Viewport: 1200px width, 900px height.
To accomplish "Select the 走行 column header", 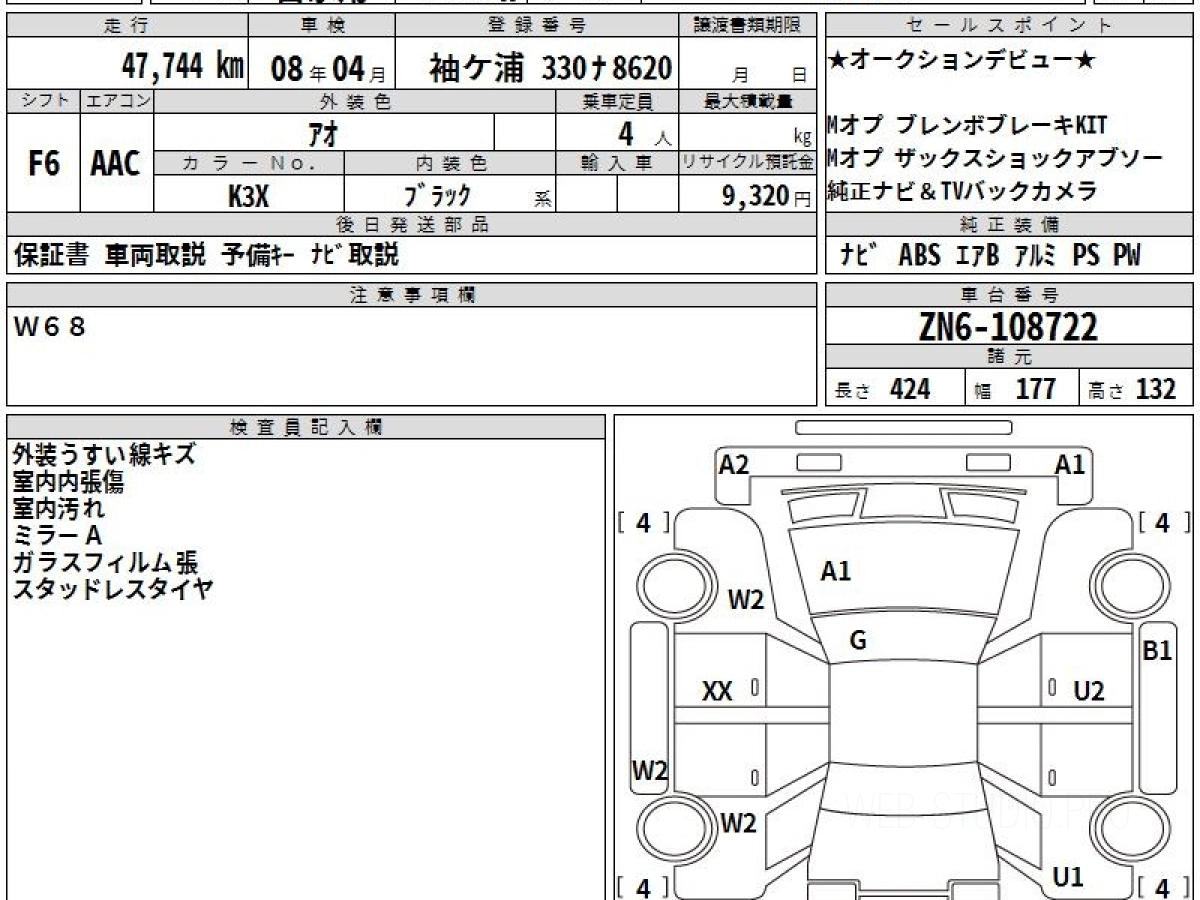I will coord(127,26).
